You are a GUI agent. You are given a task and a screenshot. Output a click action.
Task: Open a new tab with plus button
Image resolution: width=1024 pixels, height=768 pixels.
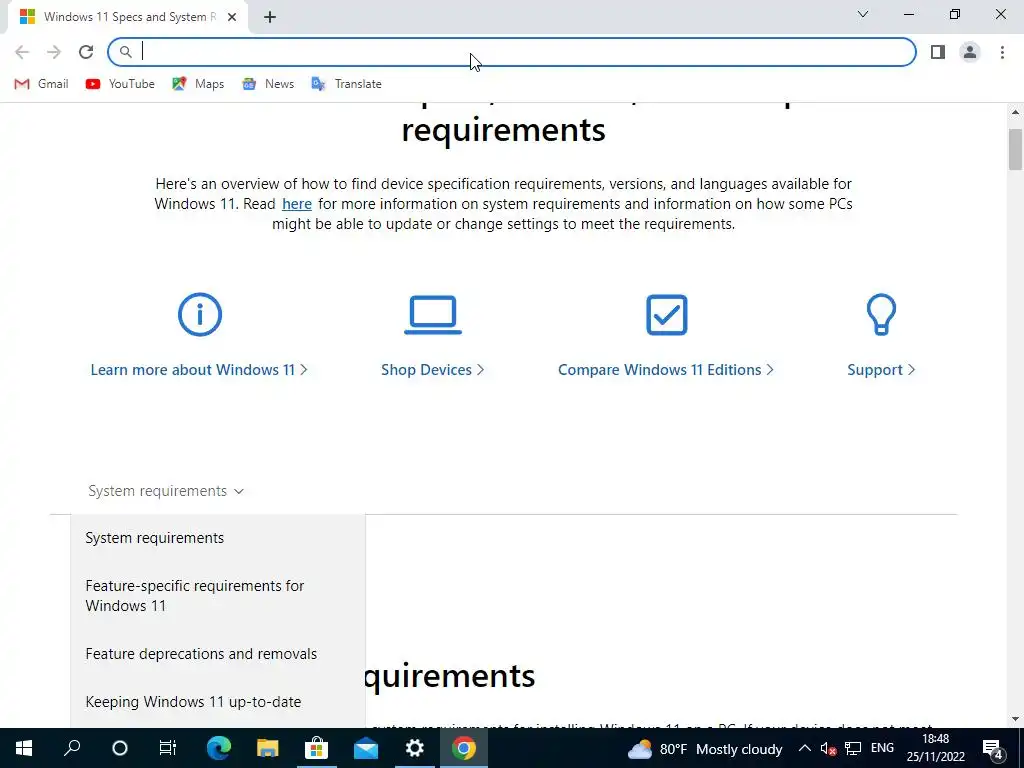(x=270, y=17)
